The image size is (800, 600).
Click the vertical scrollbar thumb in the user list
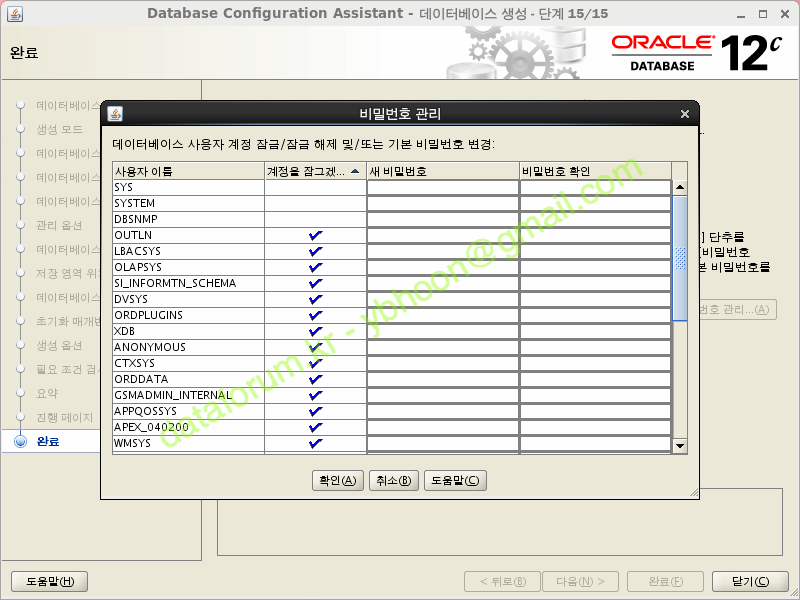pyautogui.click(x=680, y=258)
